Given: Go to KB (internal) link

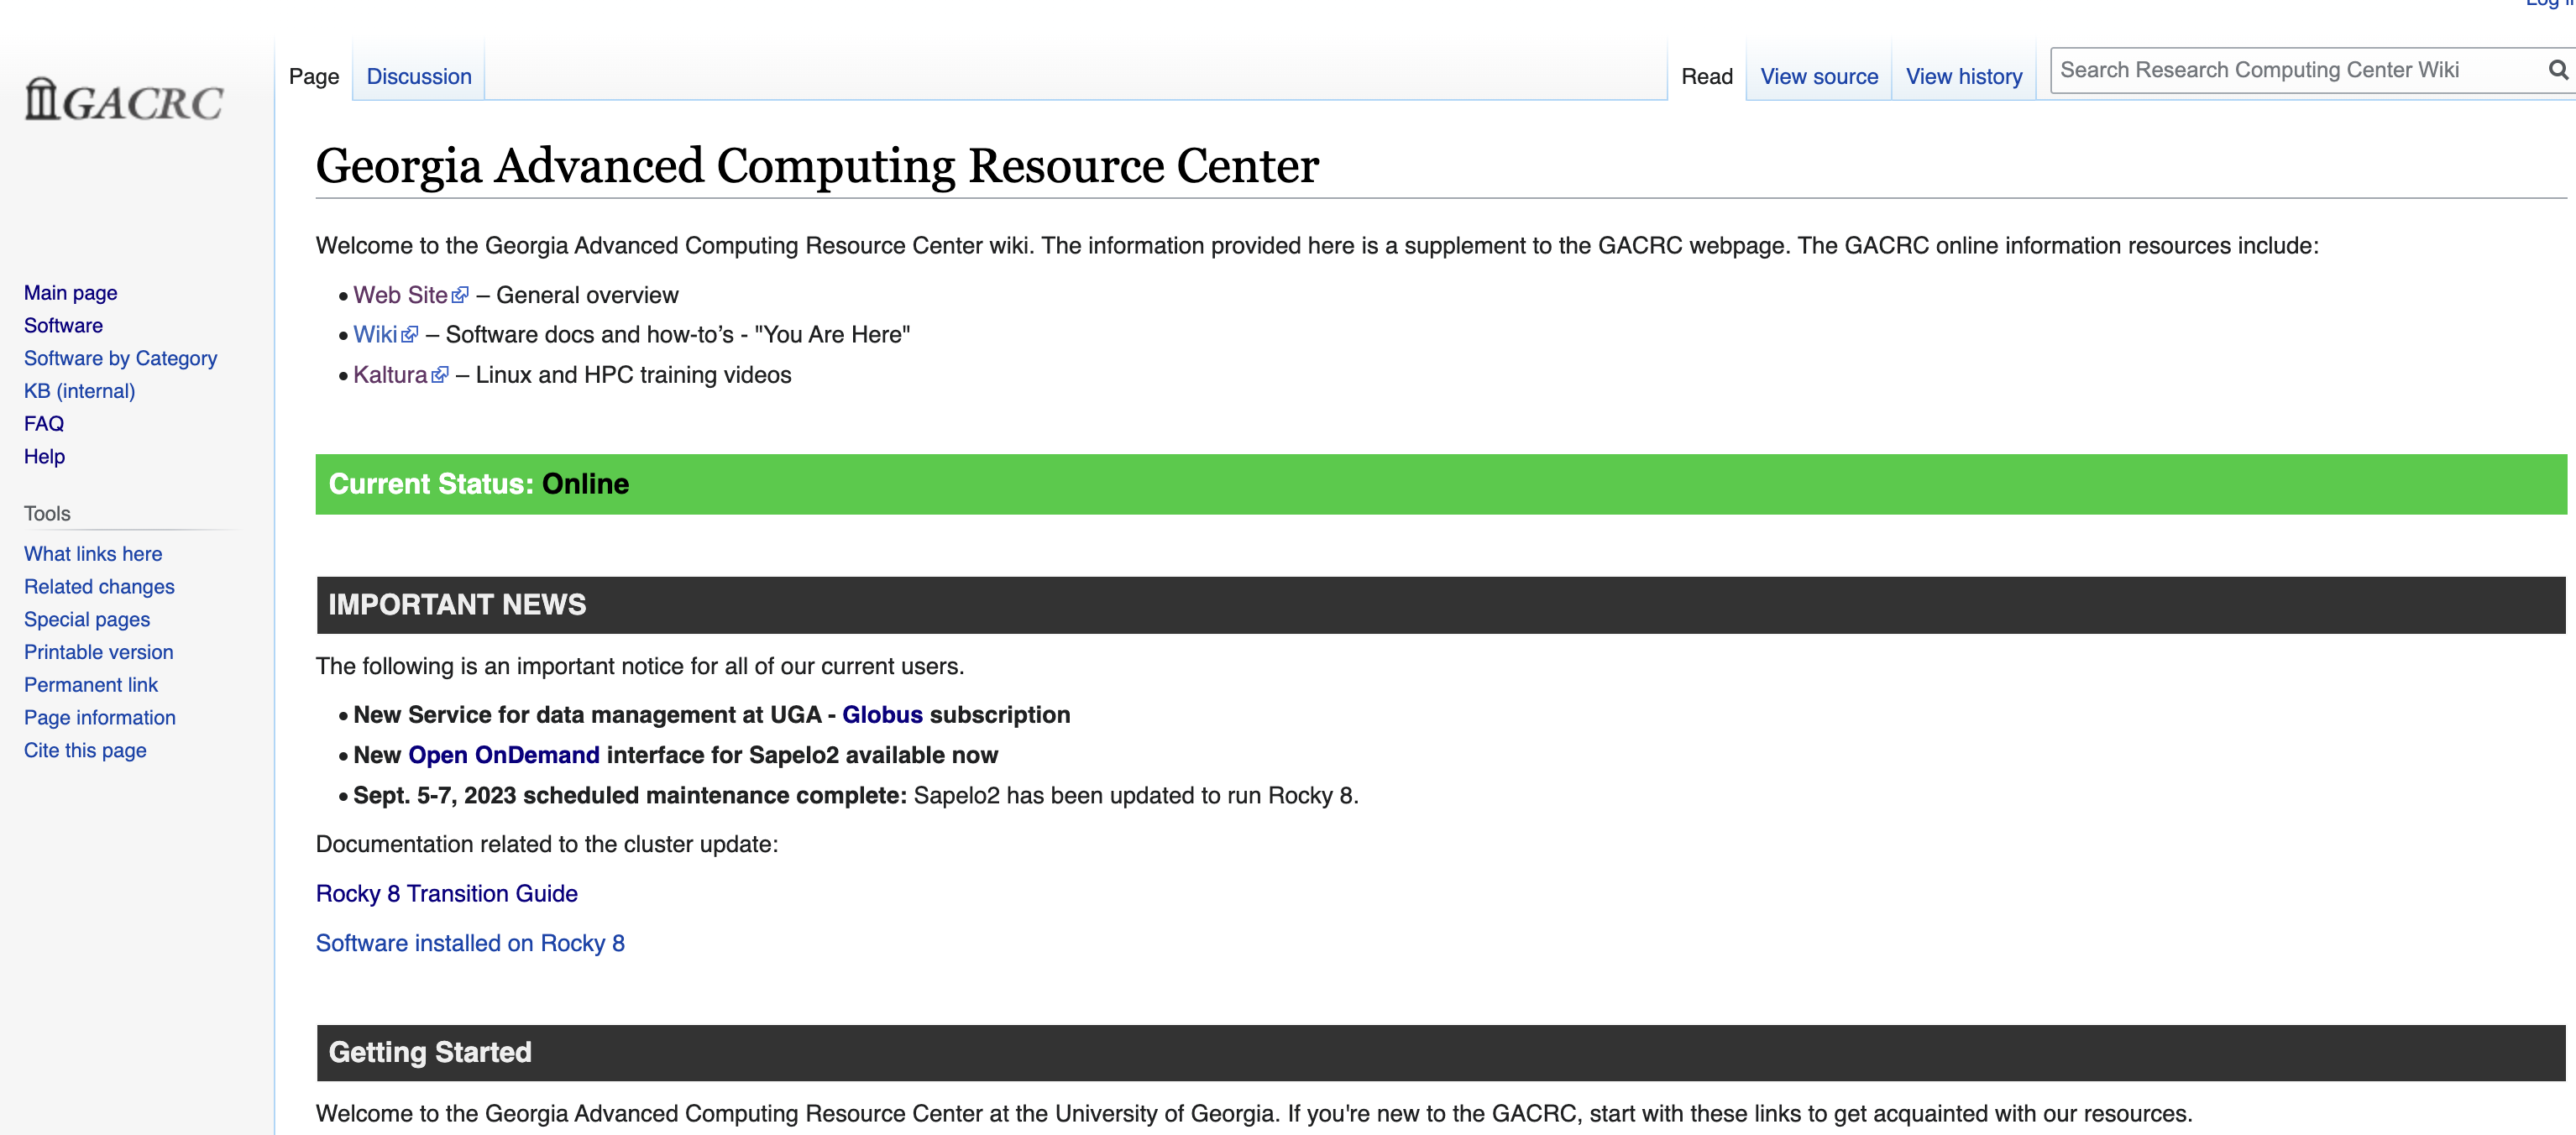Looking at the screenshot, I should pos(79,391).
